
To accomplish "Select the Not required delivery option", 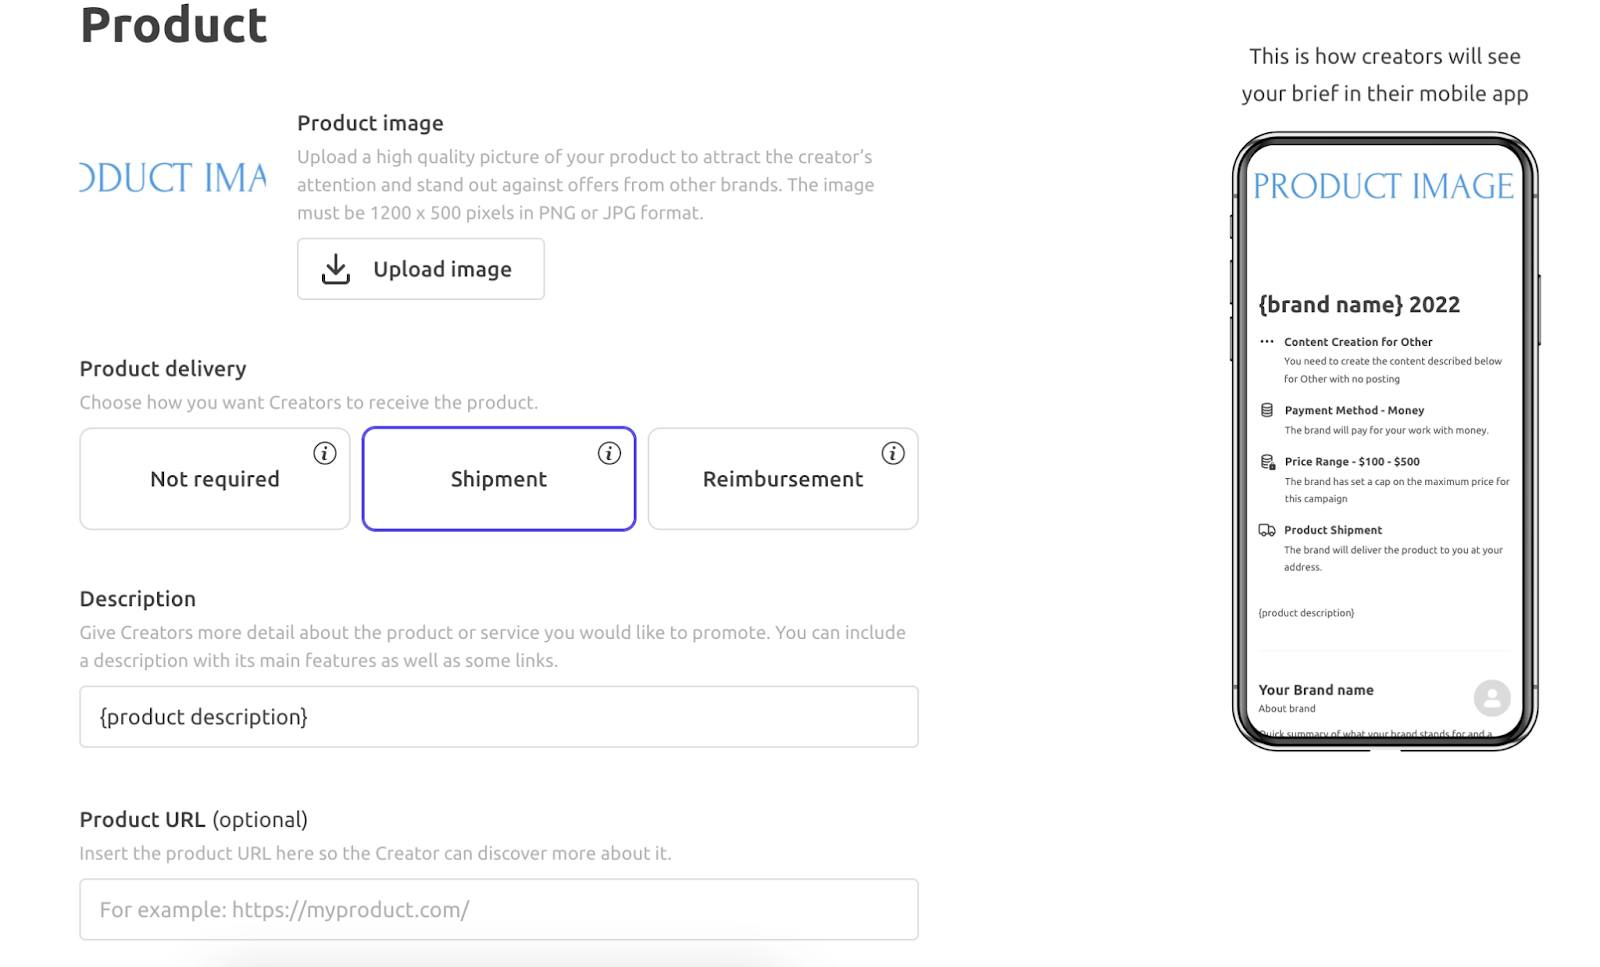I will (x=215, y=479).
